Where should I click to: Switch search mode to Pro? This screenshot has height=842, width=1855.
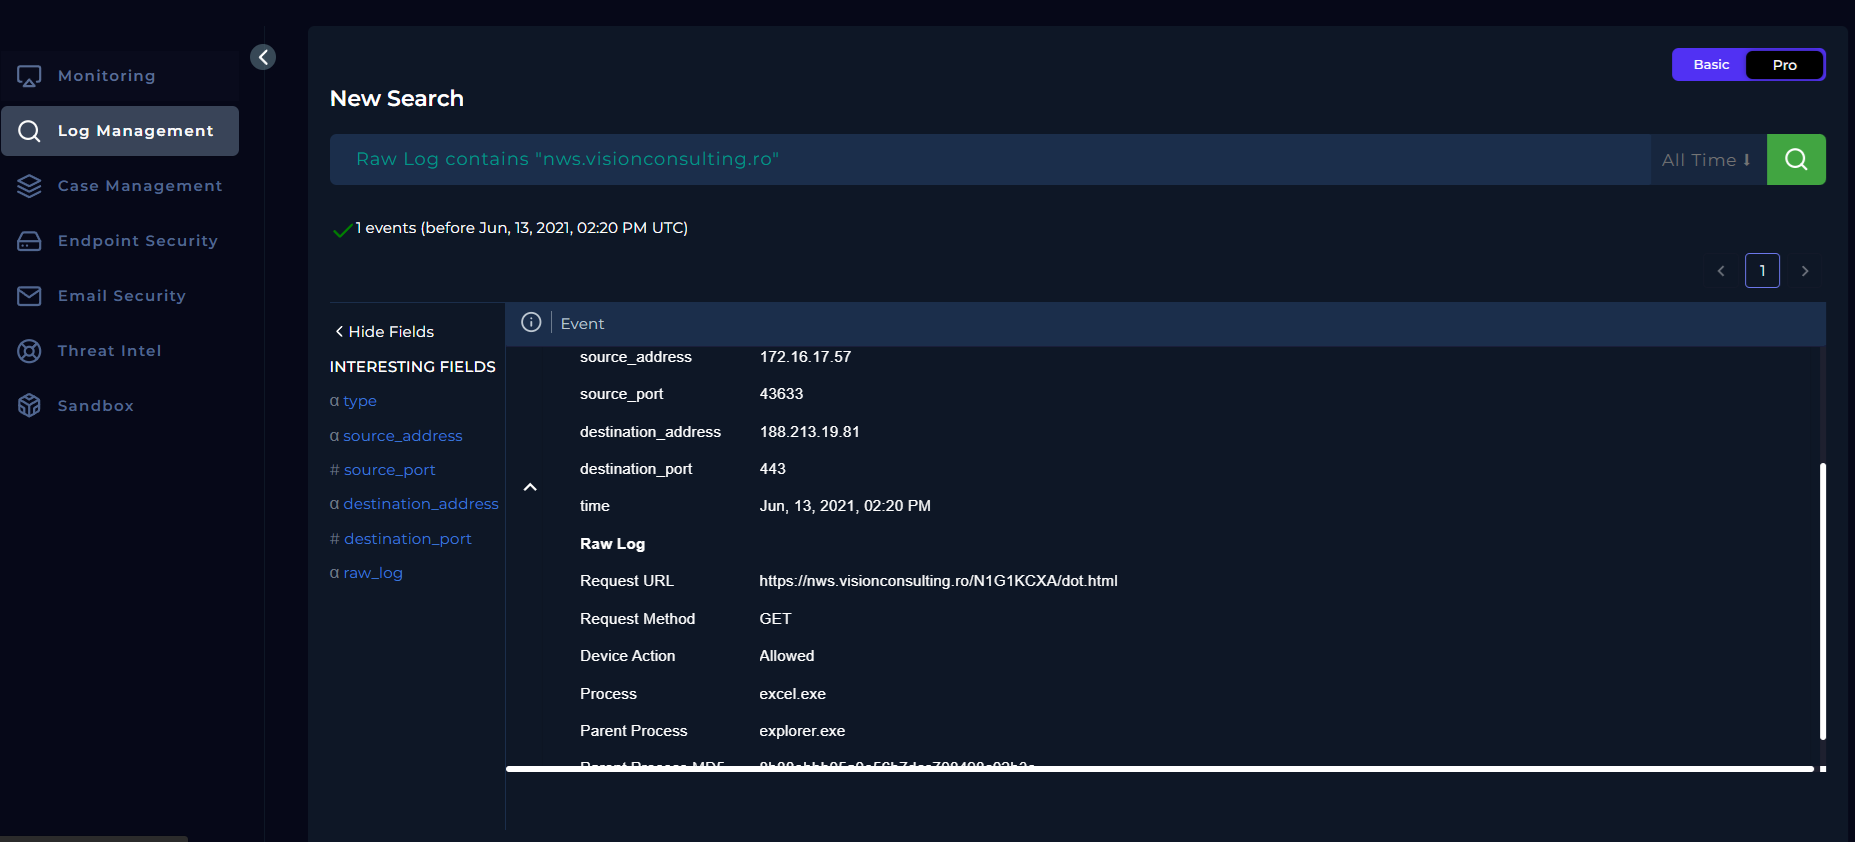1784,65
